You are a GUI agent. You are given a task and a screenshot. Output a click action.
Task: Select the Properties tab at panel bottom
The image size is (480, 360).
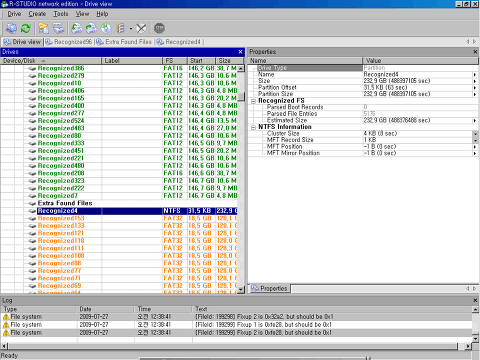(x=269, y=288)
